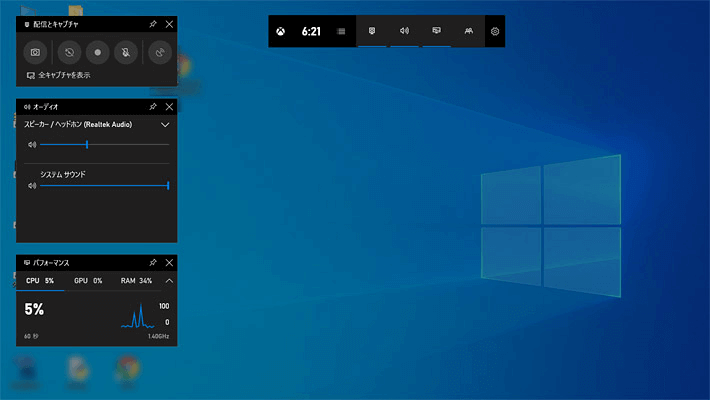This screenshot has width=710, height=400.
Task: Switch to the GPU performance tab
Action: click(88, 281)
